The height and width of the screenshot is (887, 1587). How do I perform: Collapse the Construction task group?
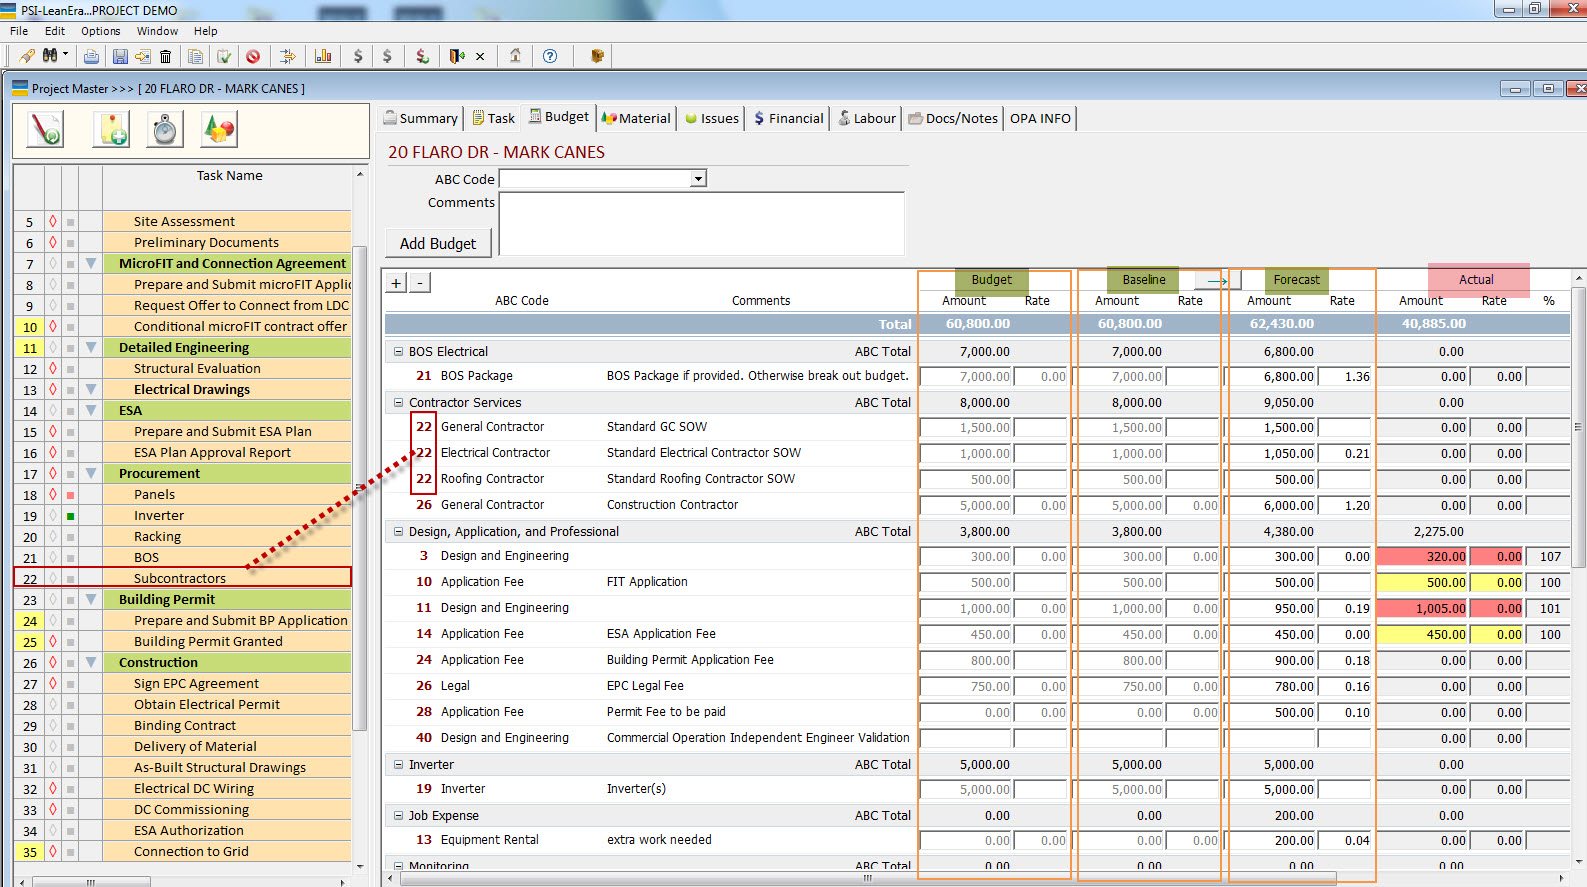91,663
